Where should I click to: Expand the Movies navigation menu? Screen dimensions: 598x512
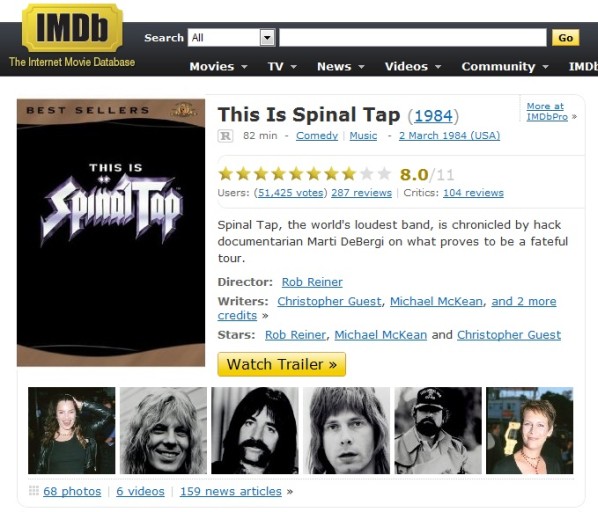pos(219,66)
